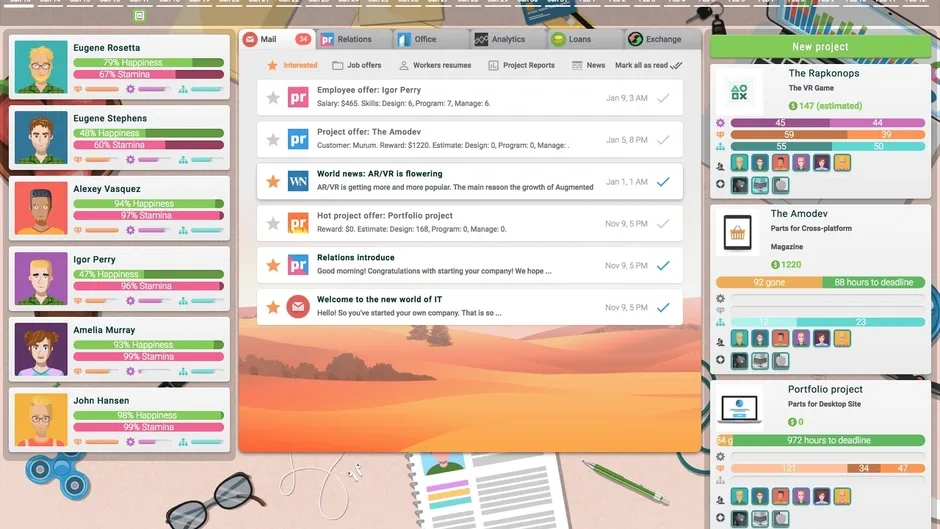Switch to the Analytics tab

(508, 39)
